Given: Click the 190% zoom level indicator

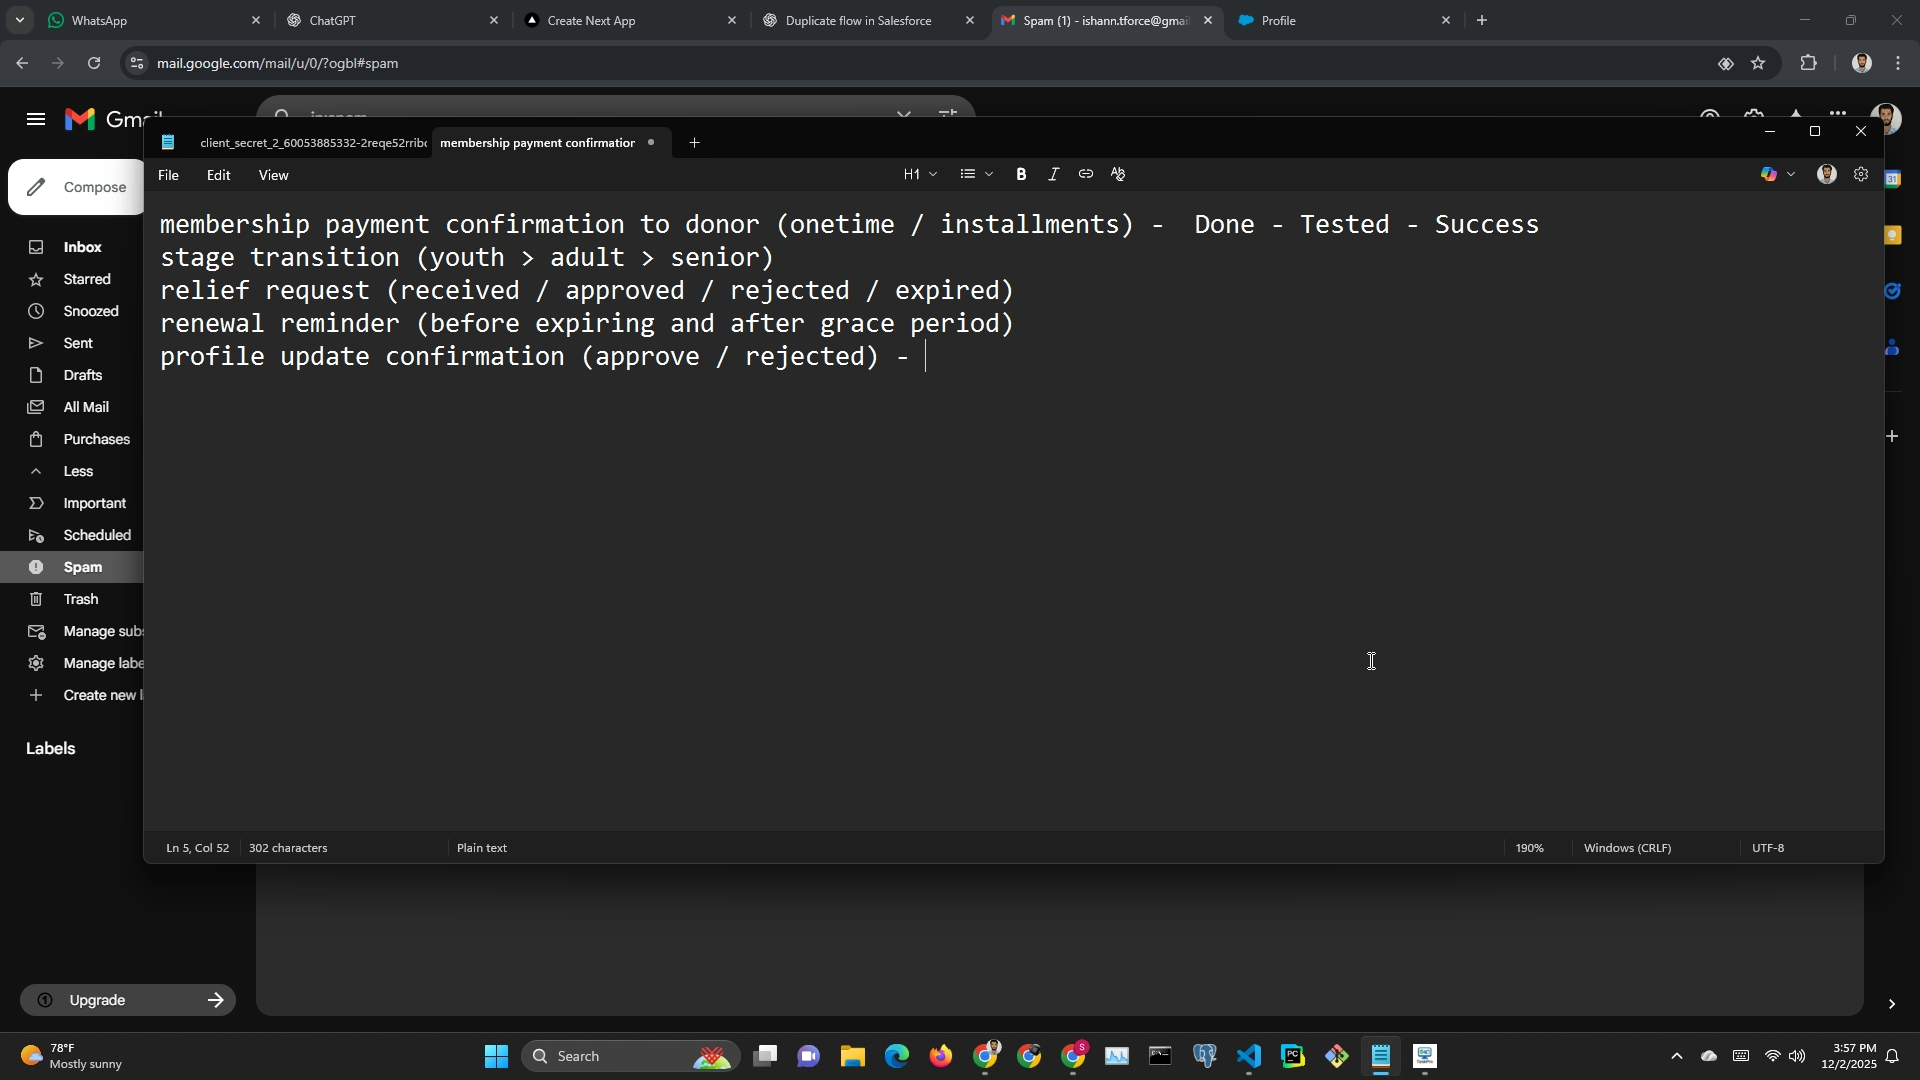Looking at the screenshot, I should coord(1529,848).
